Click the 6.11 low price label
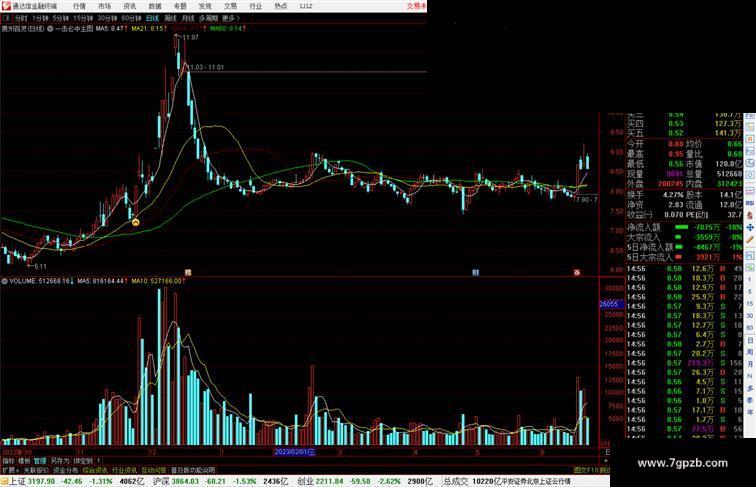Image resolution: width=756 pixels, height=487 pixels. (x=40, y=266)
